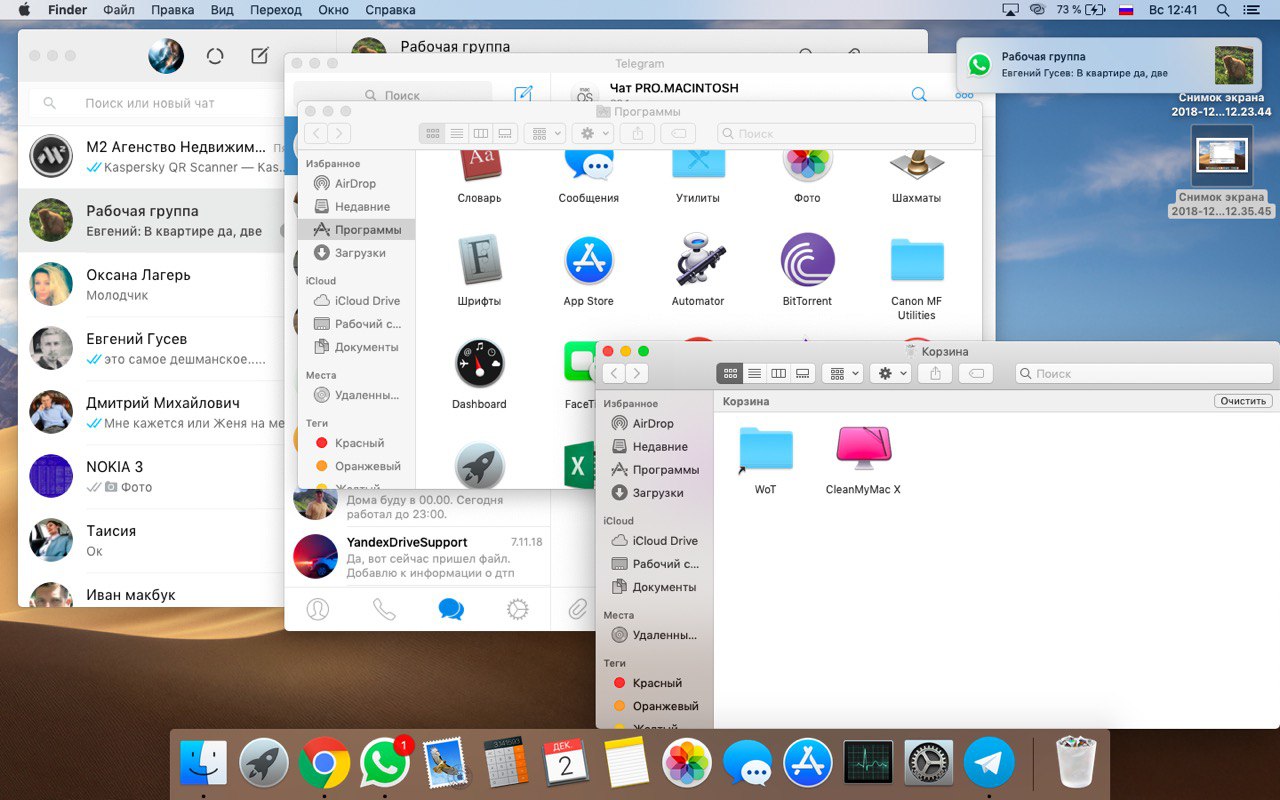Click back arrow in Trash window
1280x800 pixels.
coord(615,373)
